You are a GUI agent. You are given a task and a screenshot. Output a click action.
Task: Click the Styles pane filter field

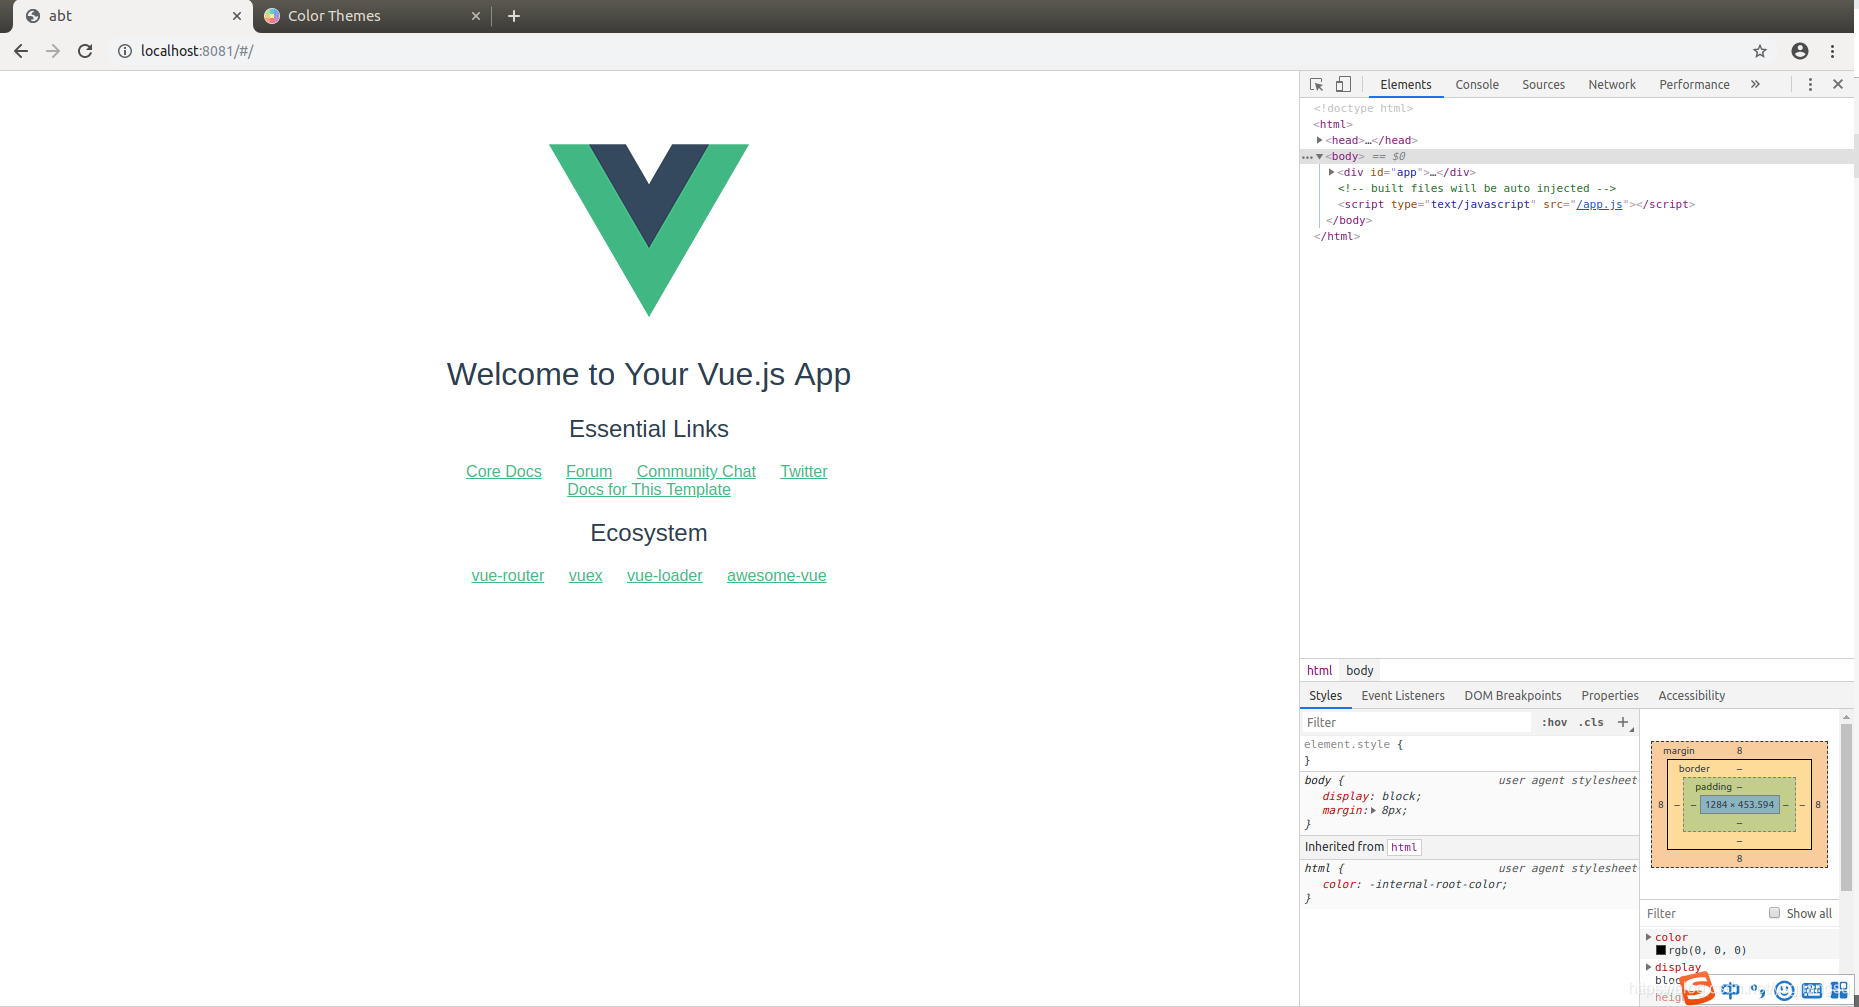pyautogui.click(x=1416, y=722)
